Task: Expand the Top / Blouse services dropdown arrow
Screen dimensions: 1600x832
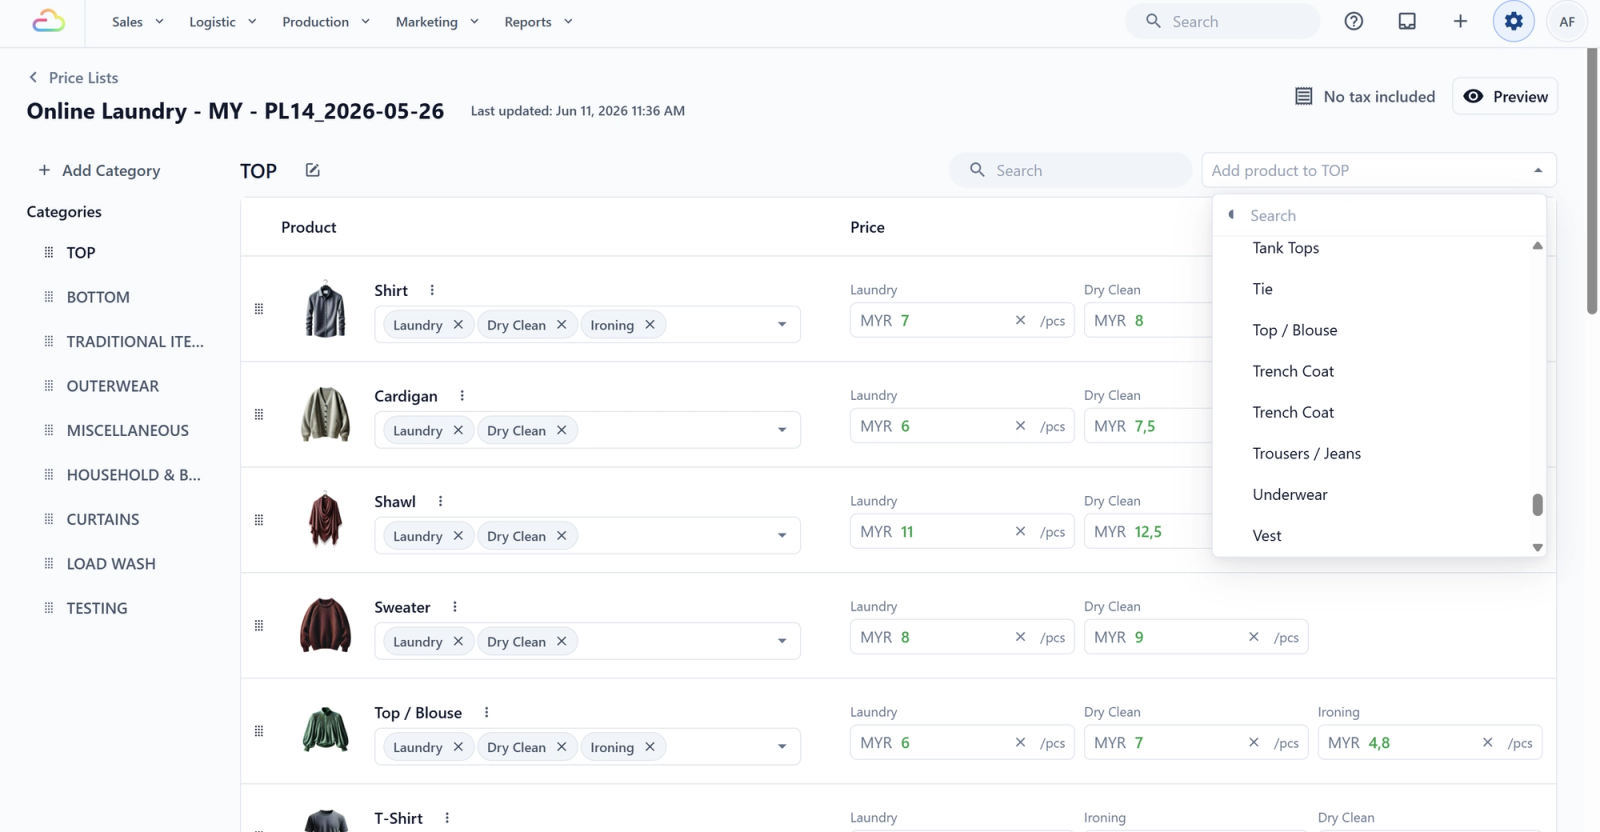Action: click(x=782, y=746)
